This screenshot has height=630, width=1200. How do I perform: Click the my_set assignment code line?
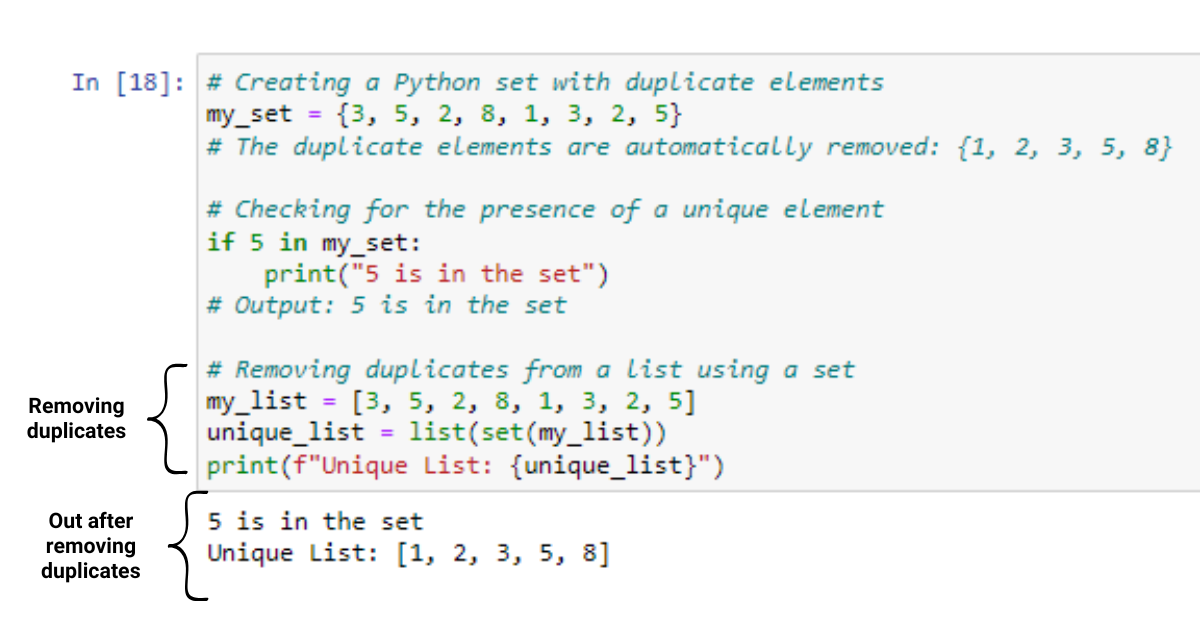click(444, 114)
